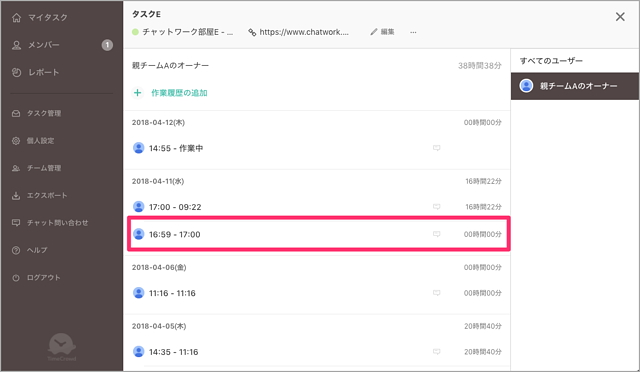Click the ログアウト power icon
This screenshot has width=640, height=372.
click(16, 278)
